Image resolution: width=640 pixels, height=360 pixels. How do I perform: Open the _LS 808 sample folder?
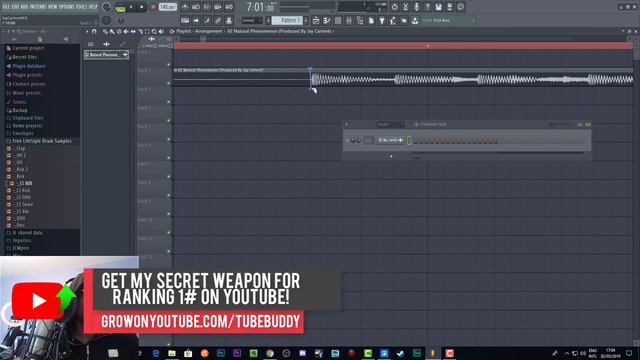(x=21, y=183)
